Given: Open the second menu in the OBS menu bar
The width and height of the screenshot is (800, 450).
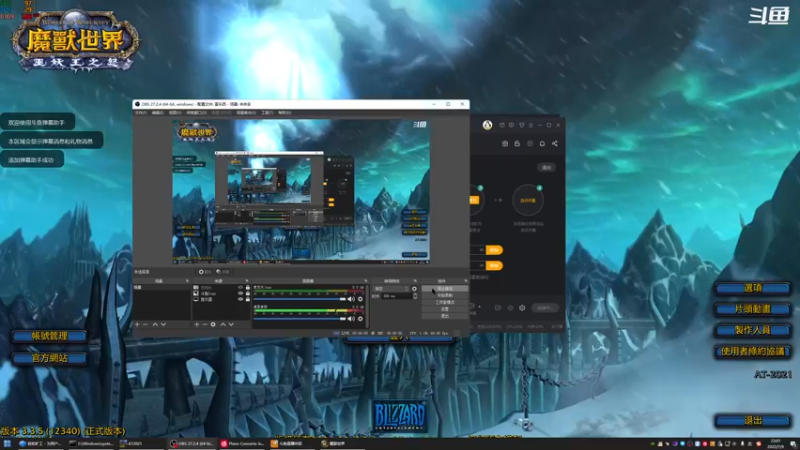Looking at the screenshot, I should [x=158, y=113].
